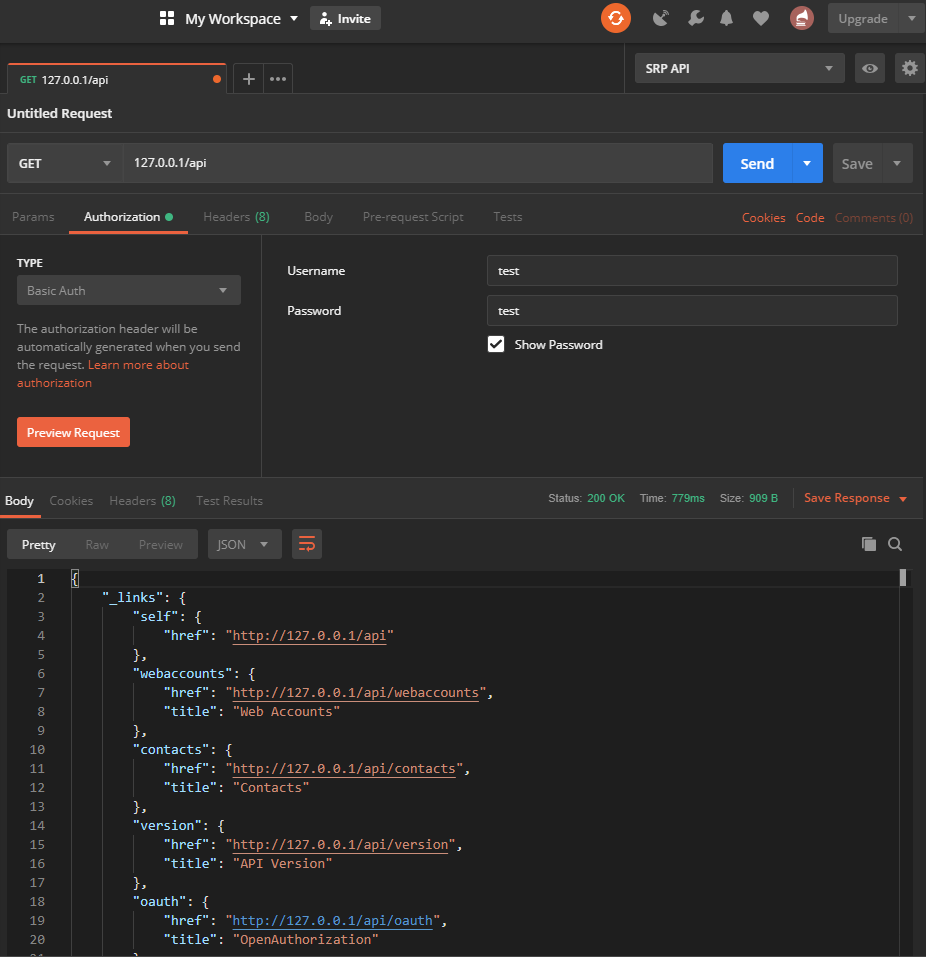Image resolution: width=926 pixels, height=957 pixels.
Task: Open the notifications bell
Action: pos(727,18)
